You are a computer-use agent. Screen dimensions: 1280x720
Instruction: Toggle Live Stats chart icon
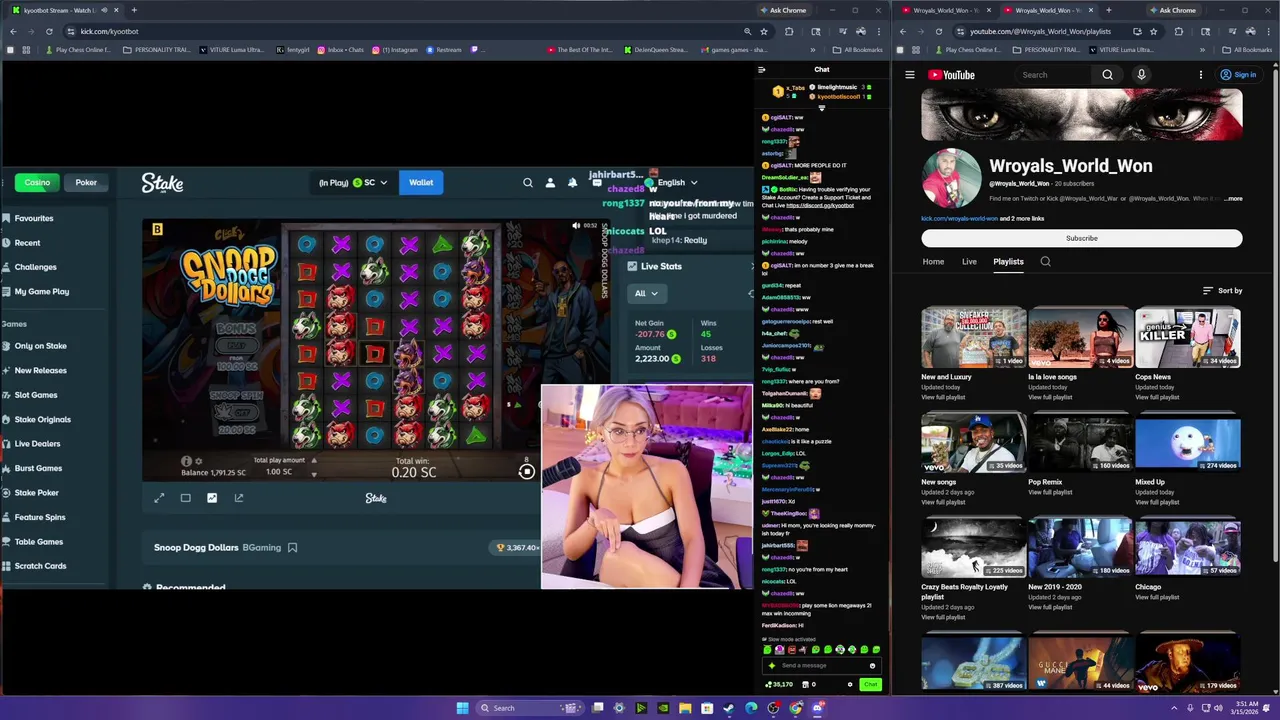[212, 498]
